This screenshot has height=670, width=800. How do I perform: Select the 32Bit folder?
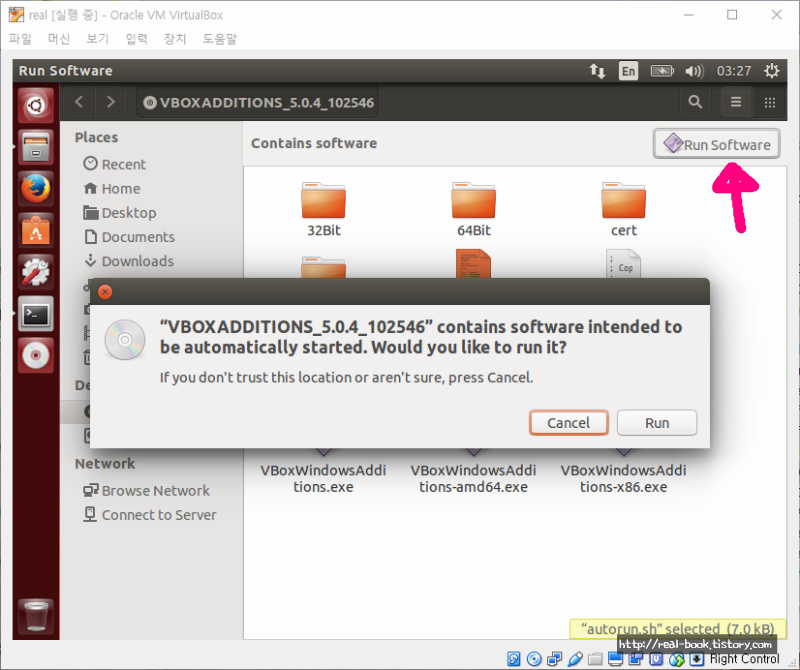[x=323, y=209]
